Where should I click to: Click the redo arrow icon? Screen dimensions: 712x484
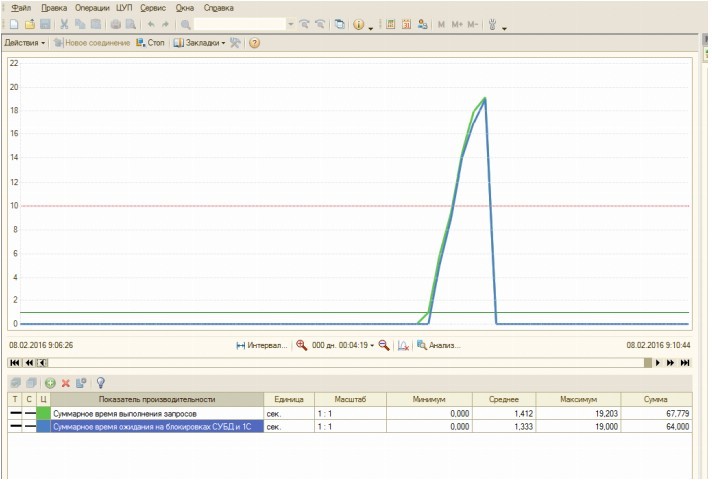pos(165,25)
